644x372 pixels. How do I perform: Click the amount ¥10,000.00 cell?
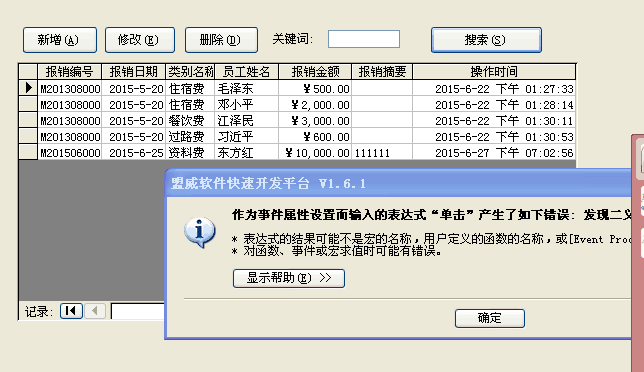tap(315, 152)
